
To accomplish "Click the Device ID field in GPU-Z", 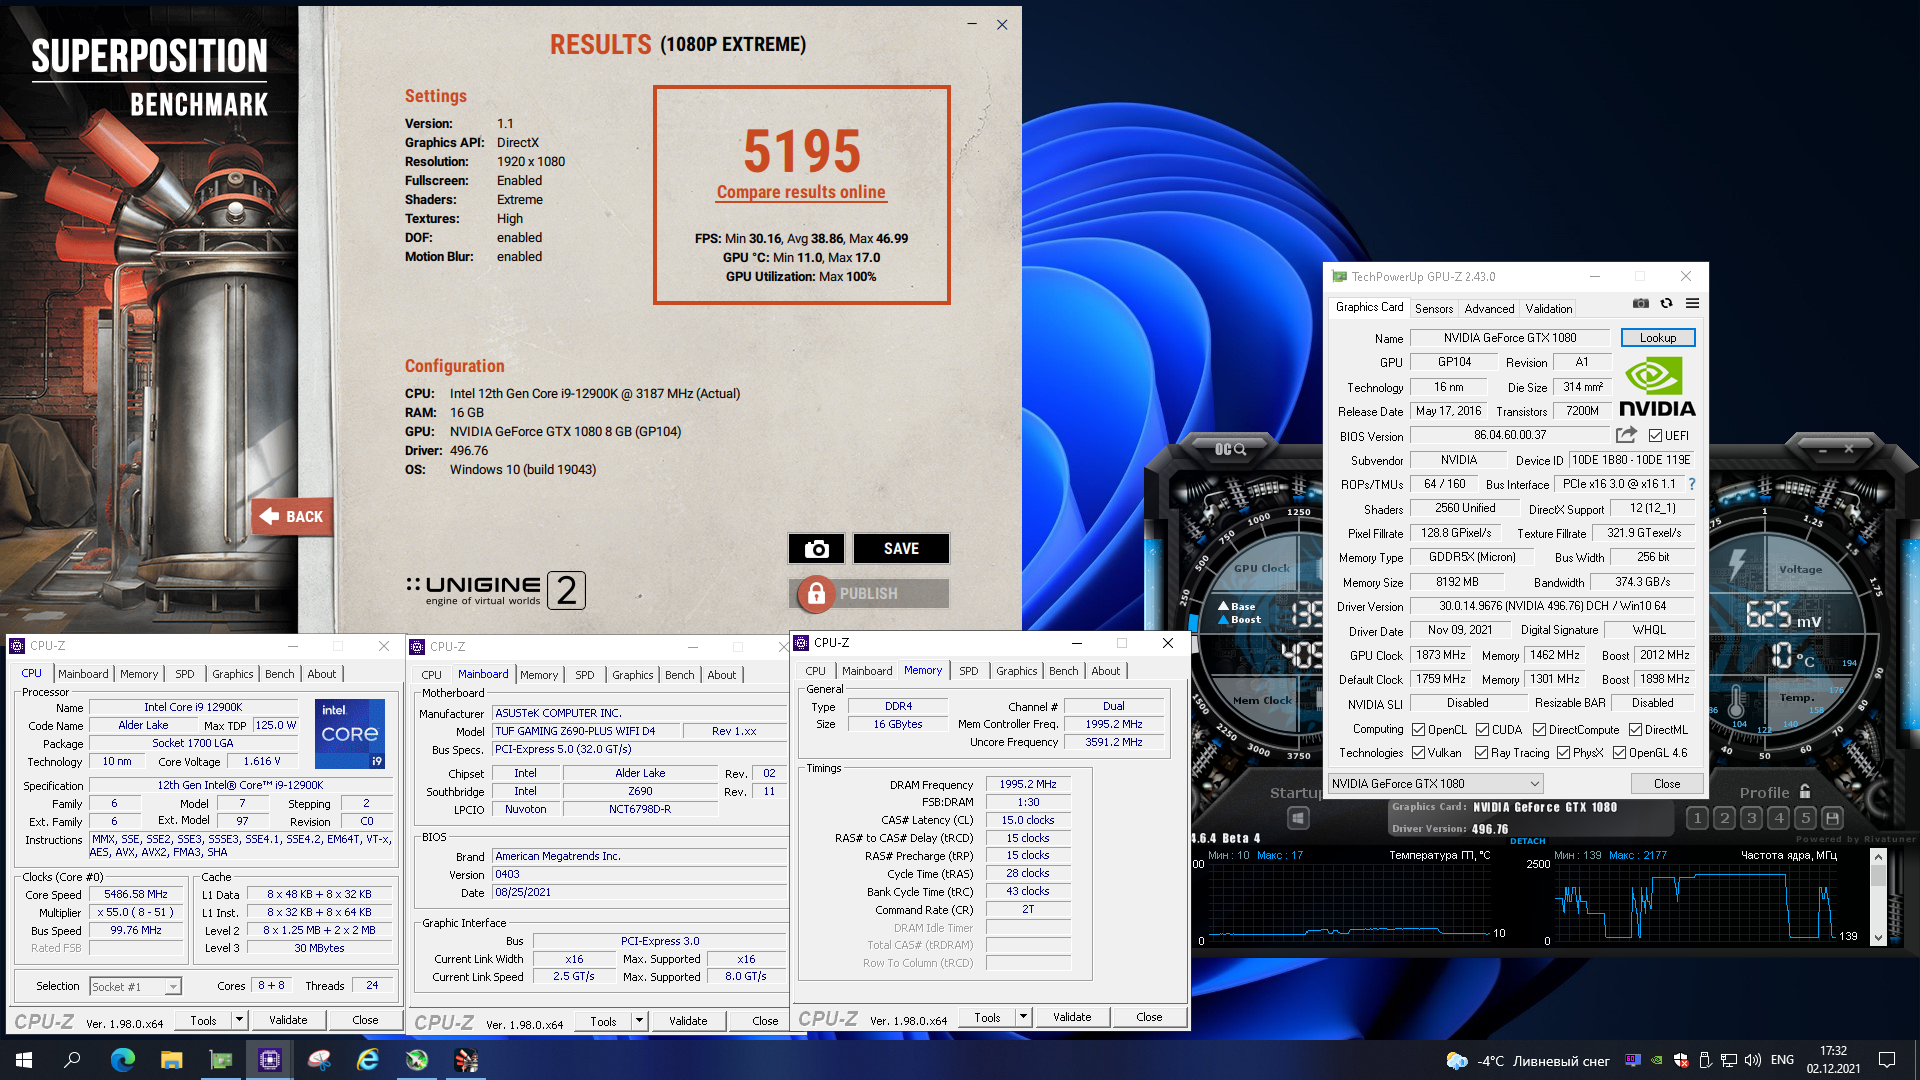I will click(x=1630, y=460).
